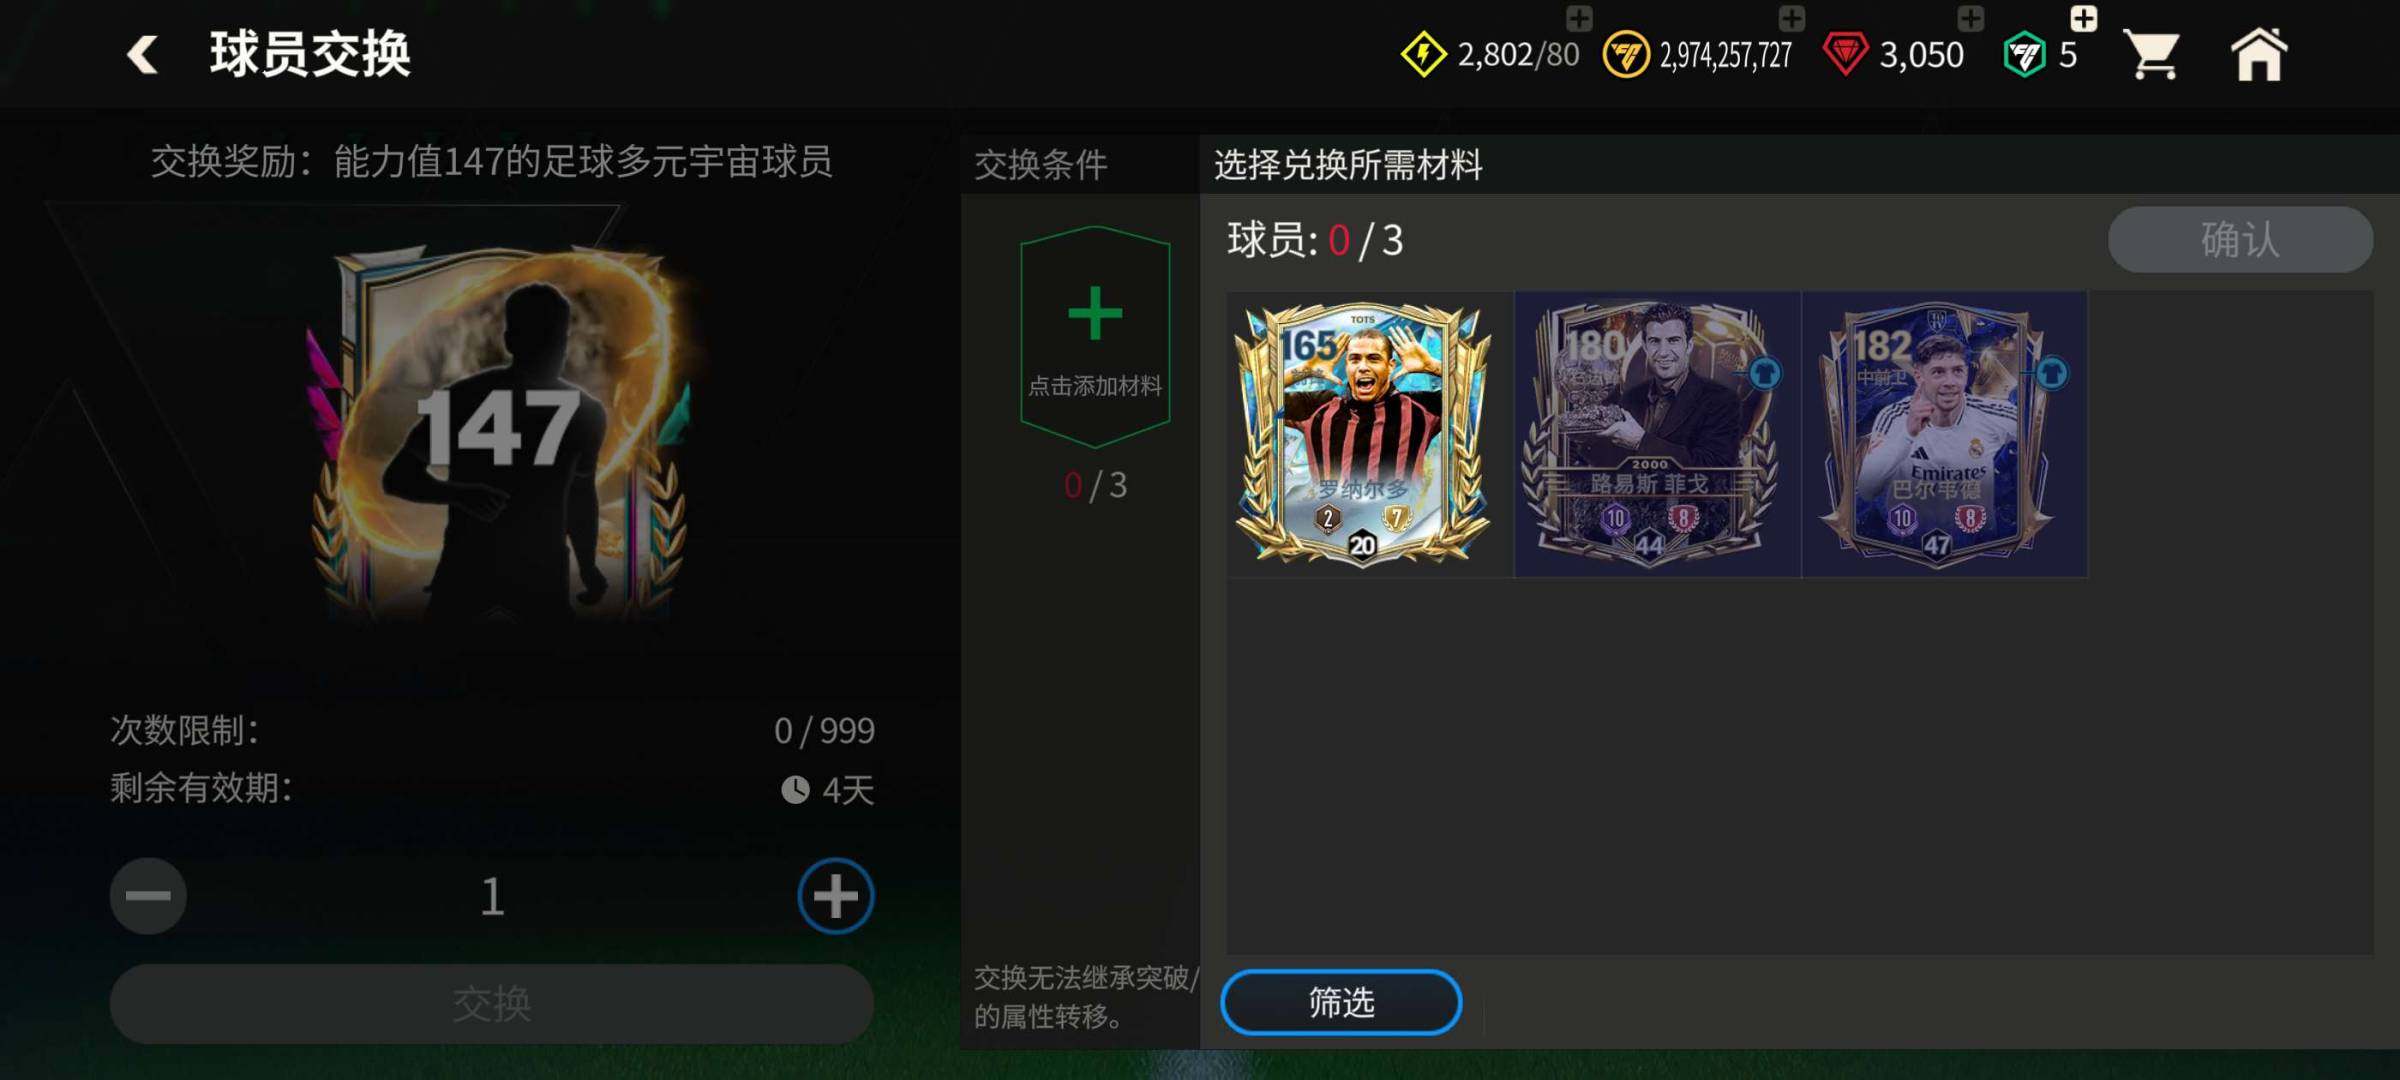The image size is (2400, 1080).
Task: View the 147 reward player card
Action: pyautogui.click(x=497, y=430)
